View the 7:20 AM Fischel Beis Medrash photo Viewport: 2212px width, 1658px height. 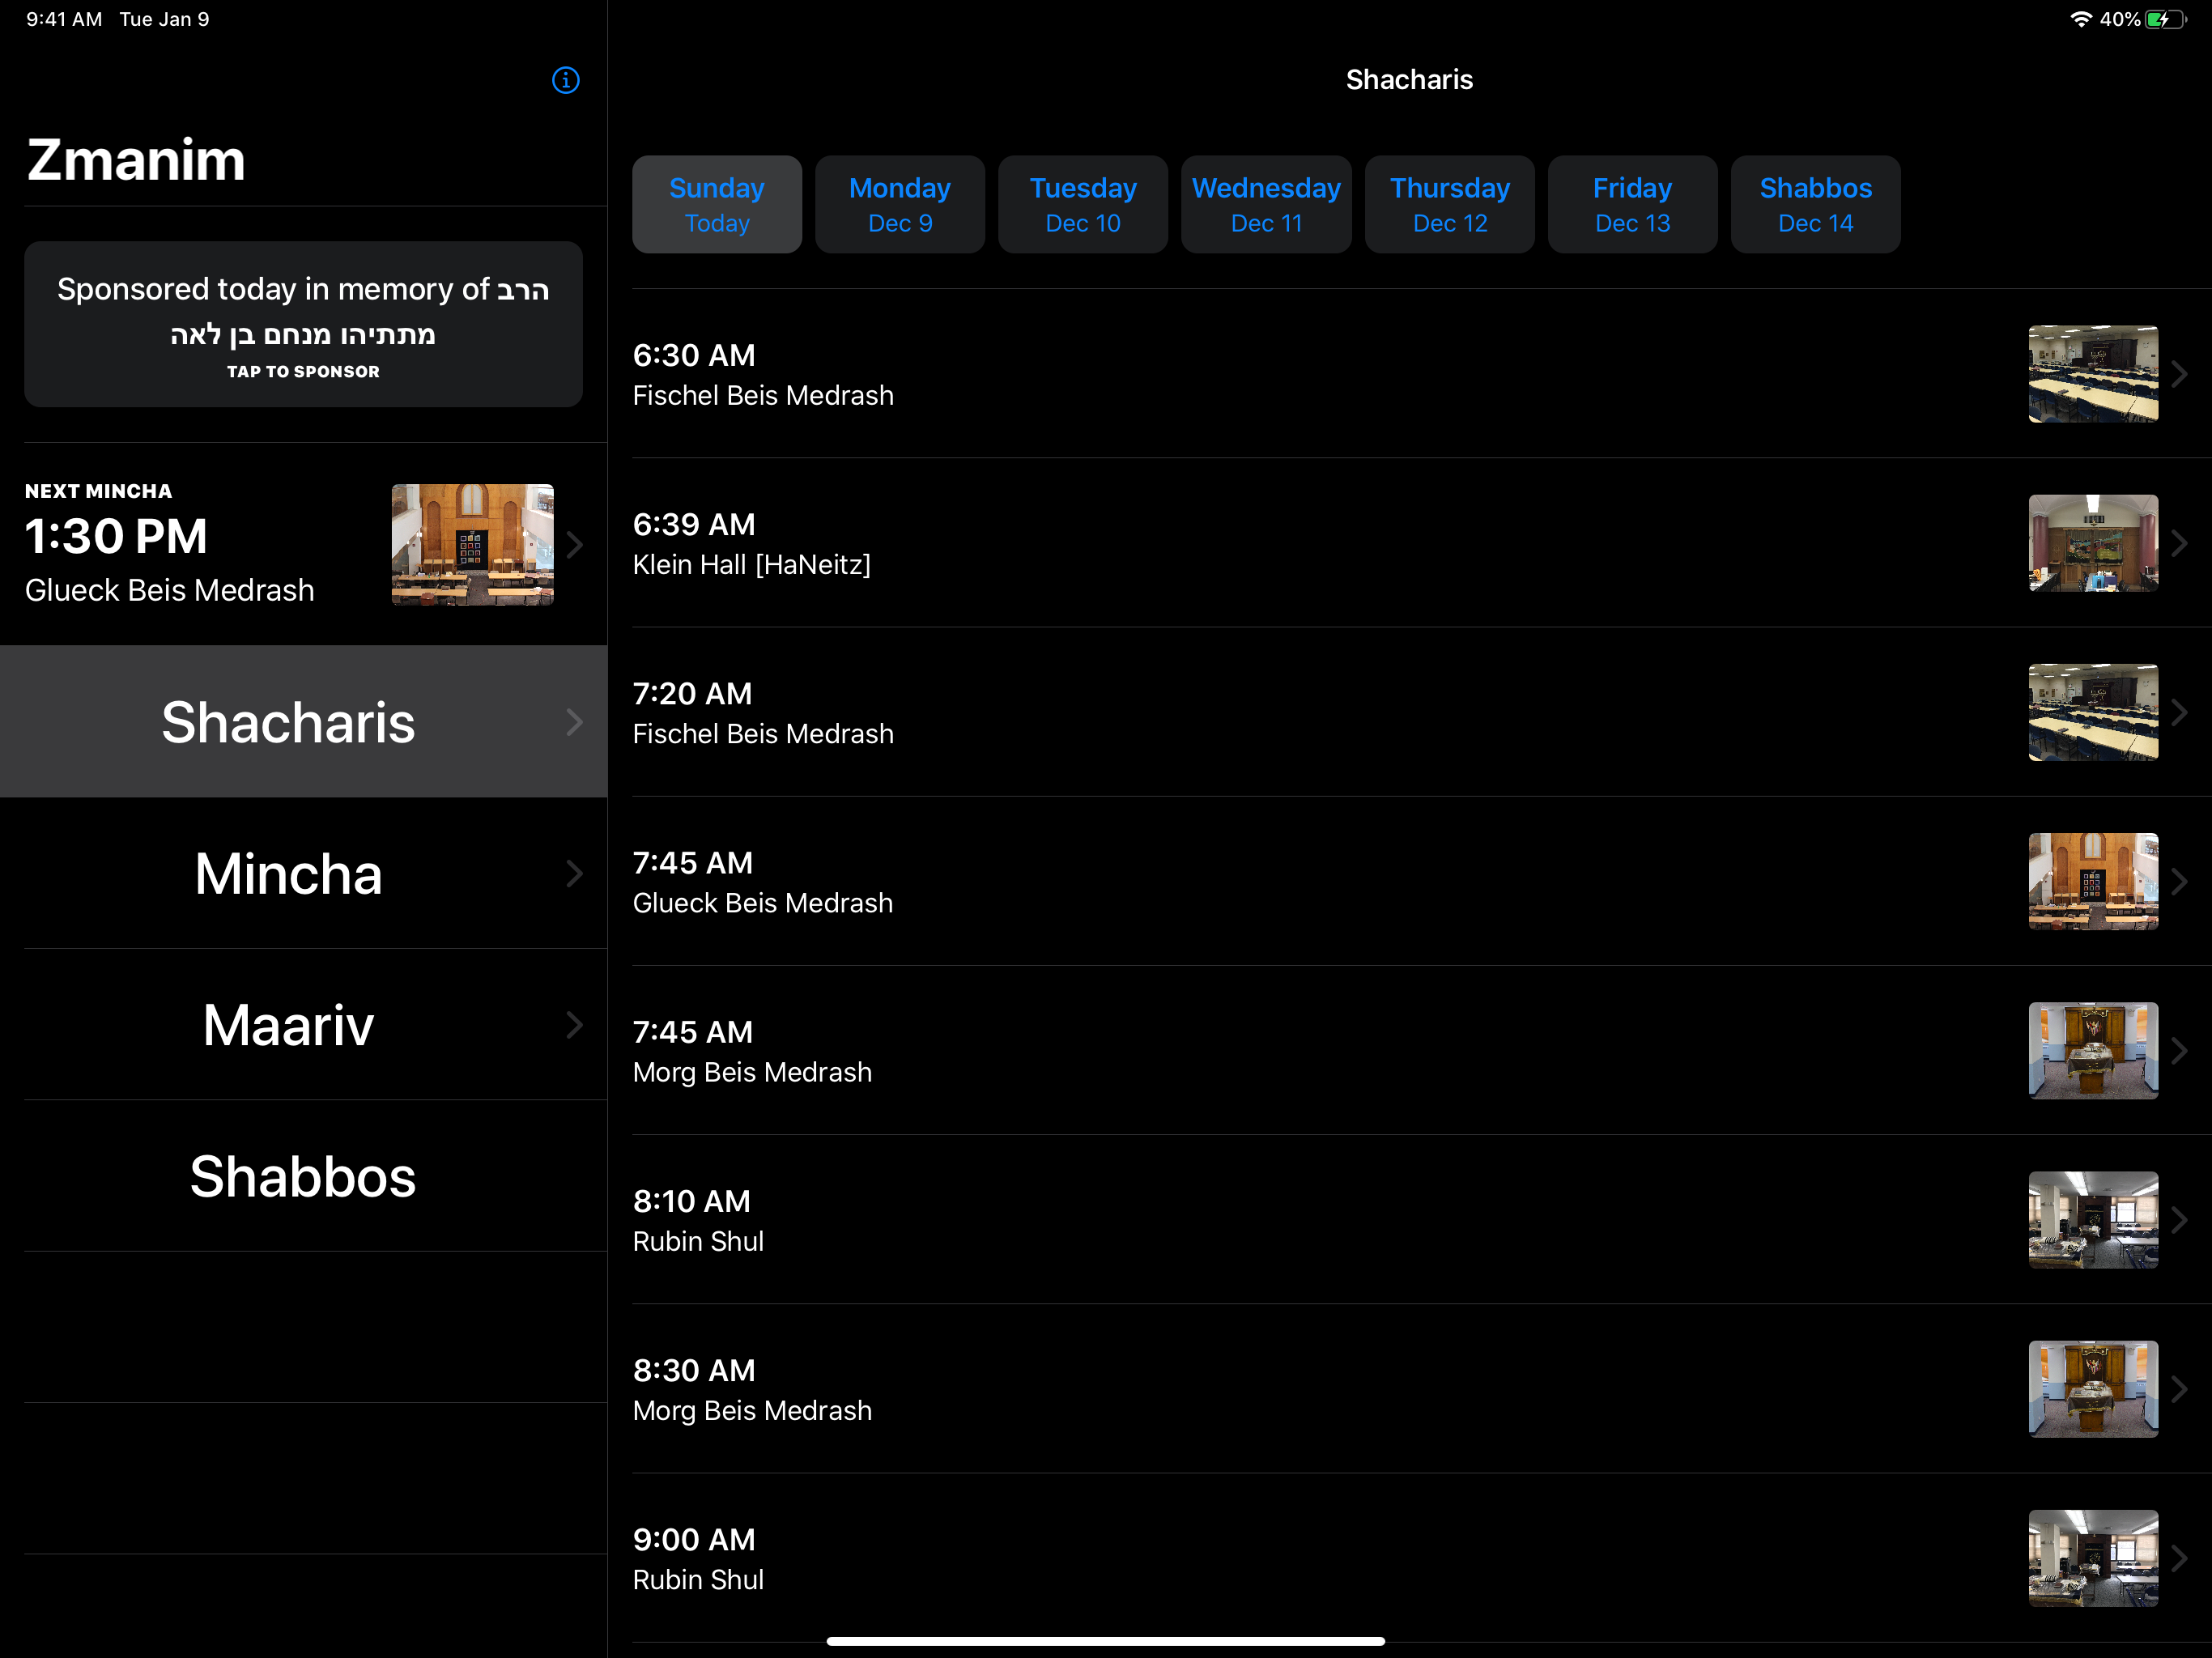[2093, 712]
